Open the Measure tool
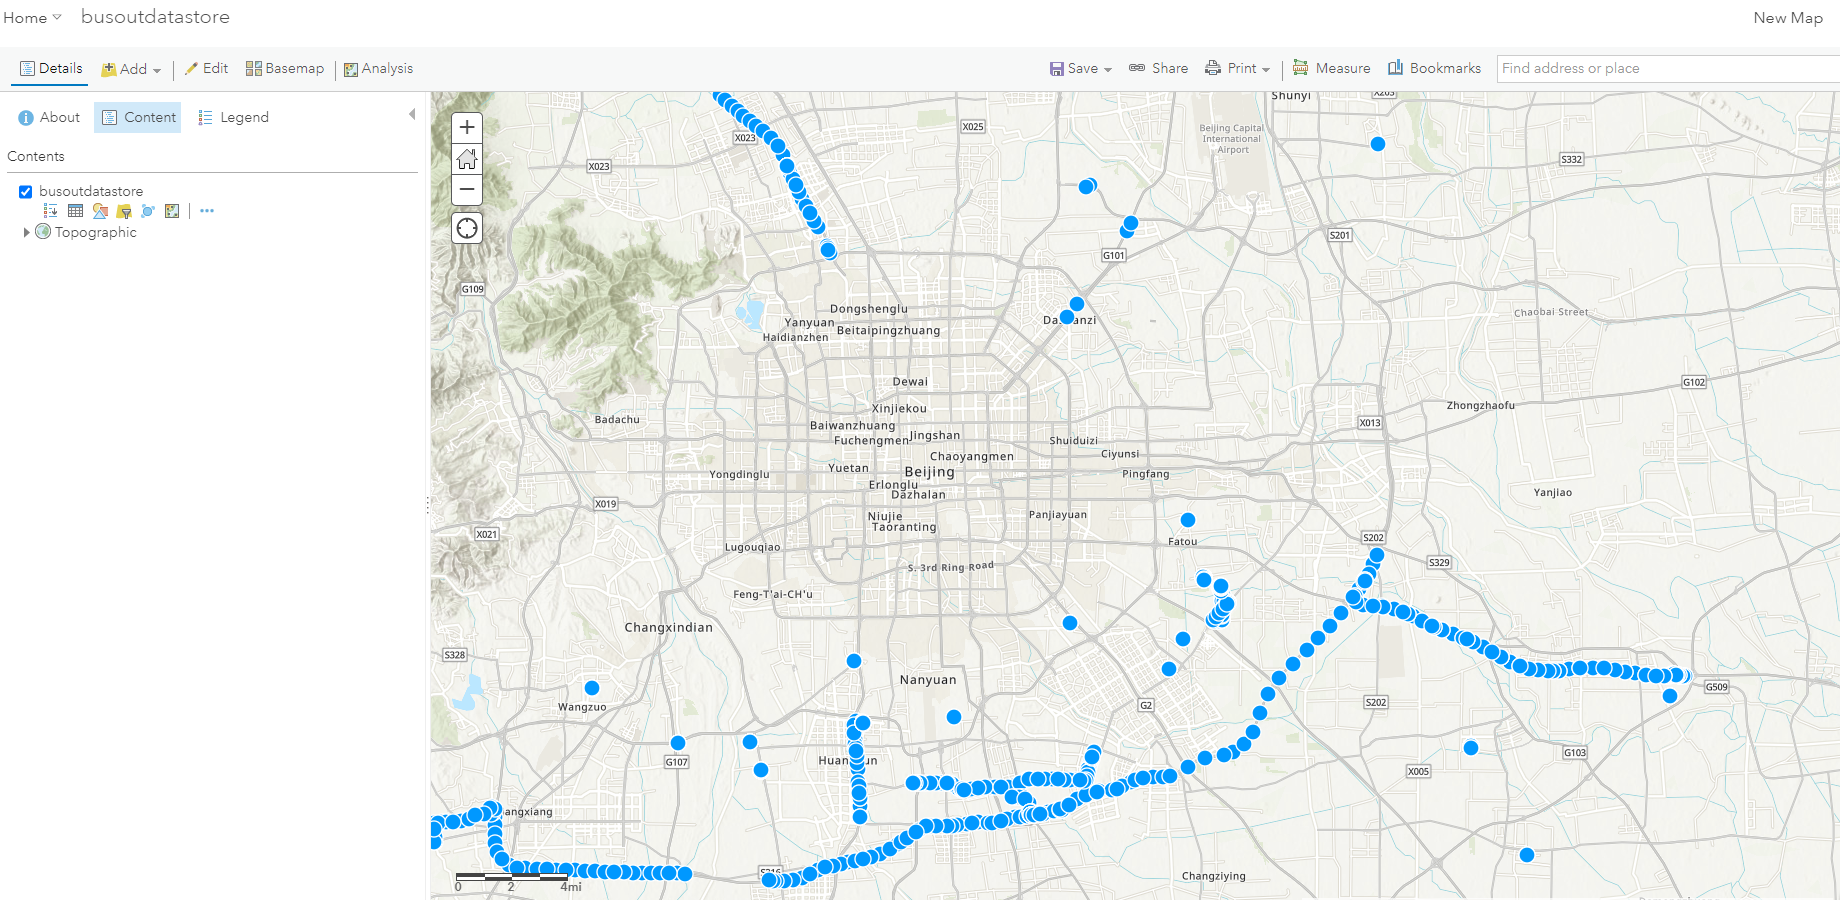 pyautogui.click(x=1331, y=68)
